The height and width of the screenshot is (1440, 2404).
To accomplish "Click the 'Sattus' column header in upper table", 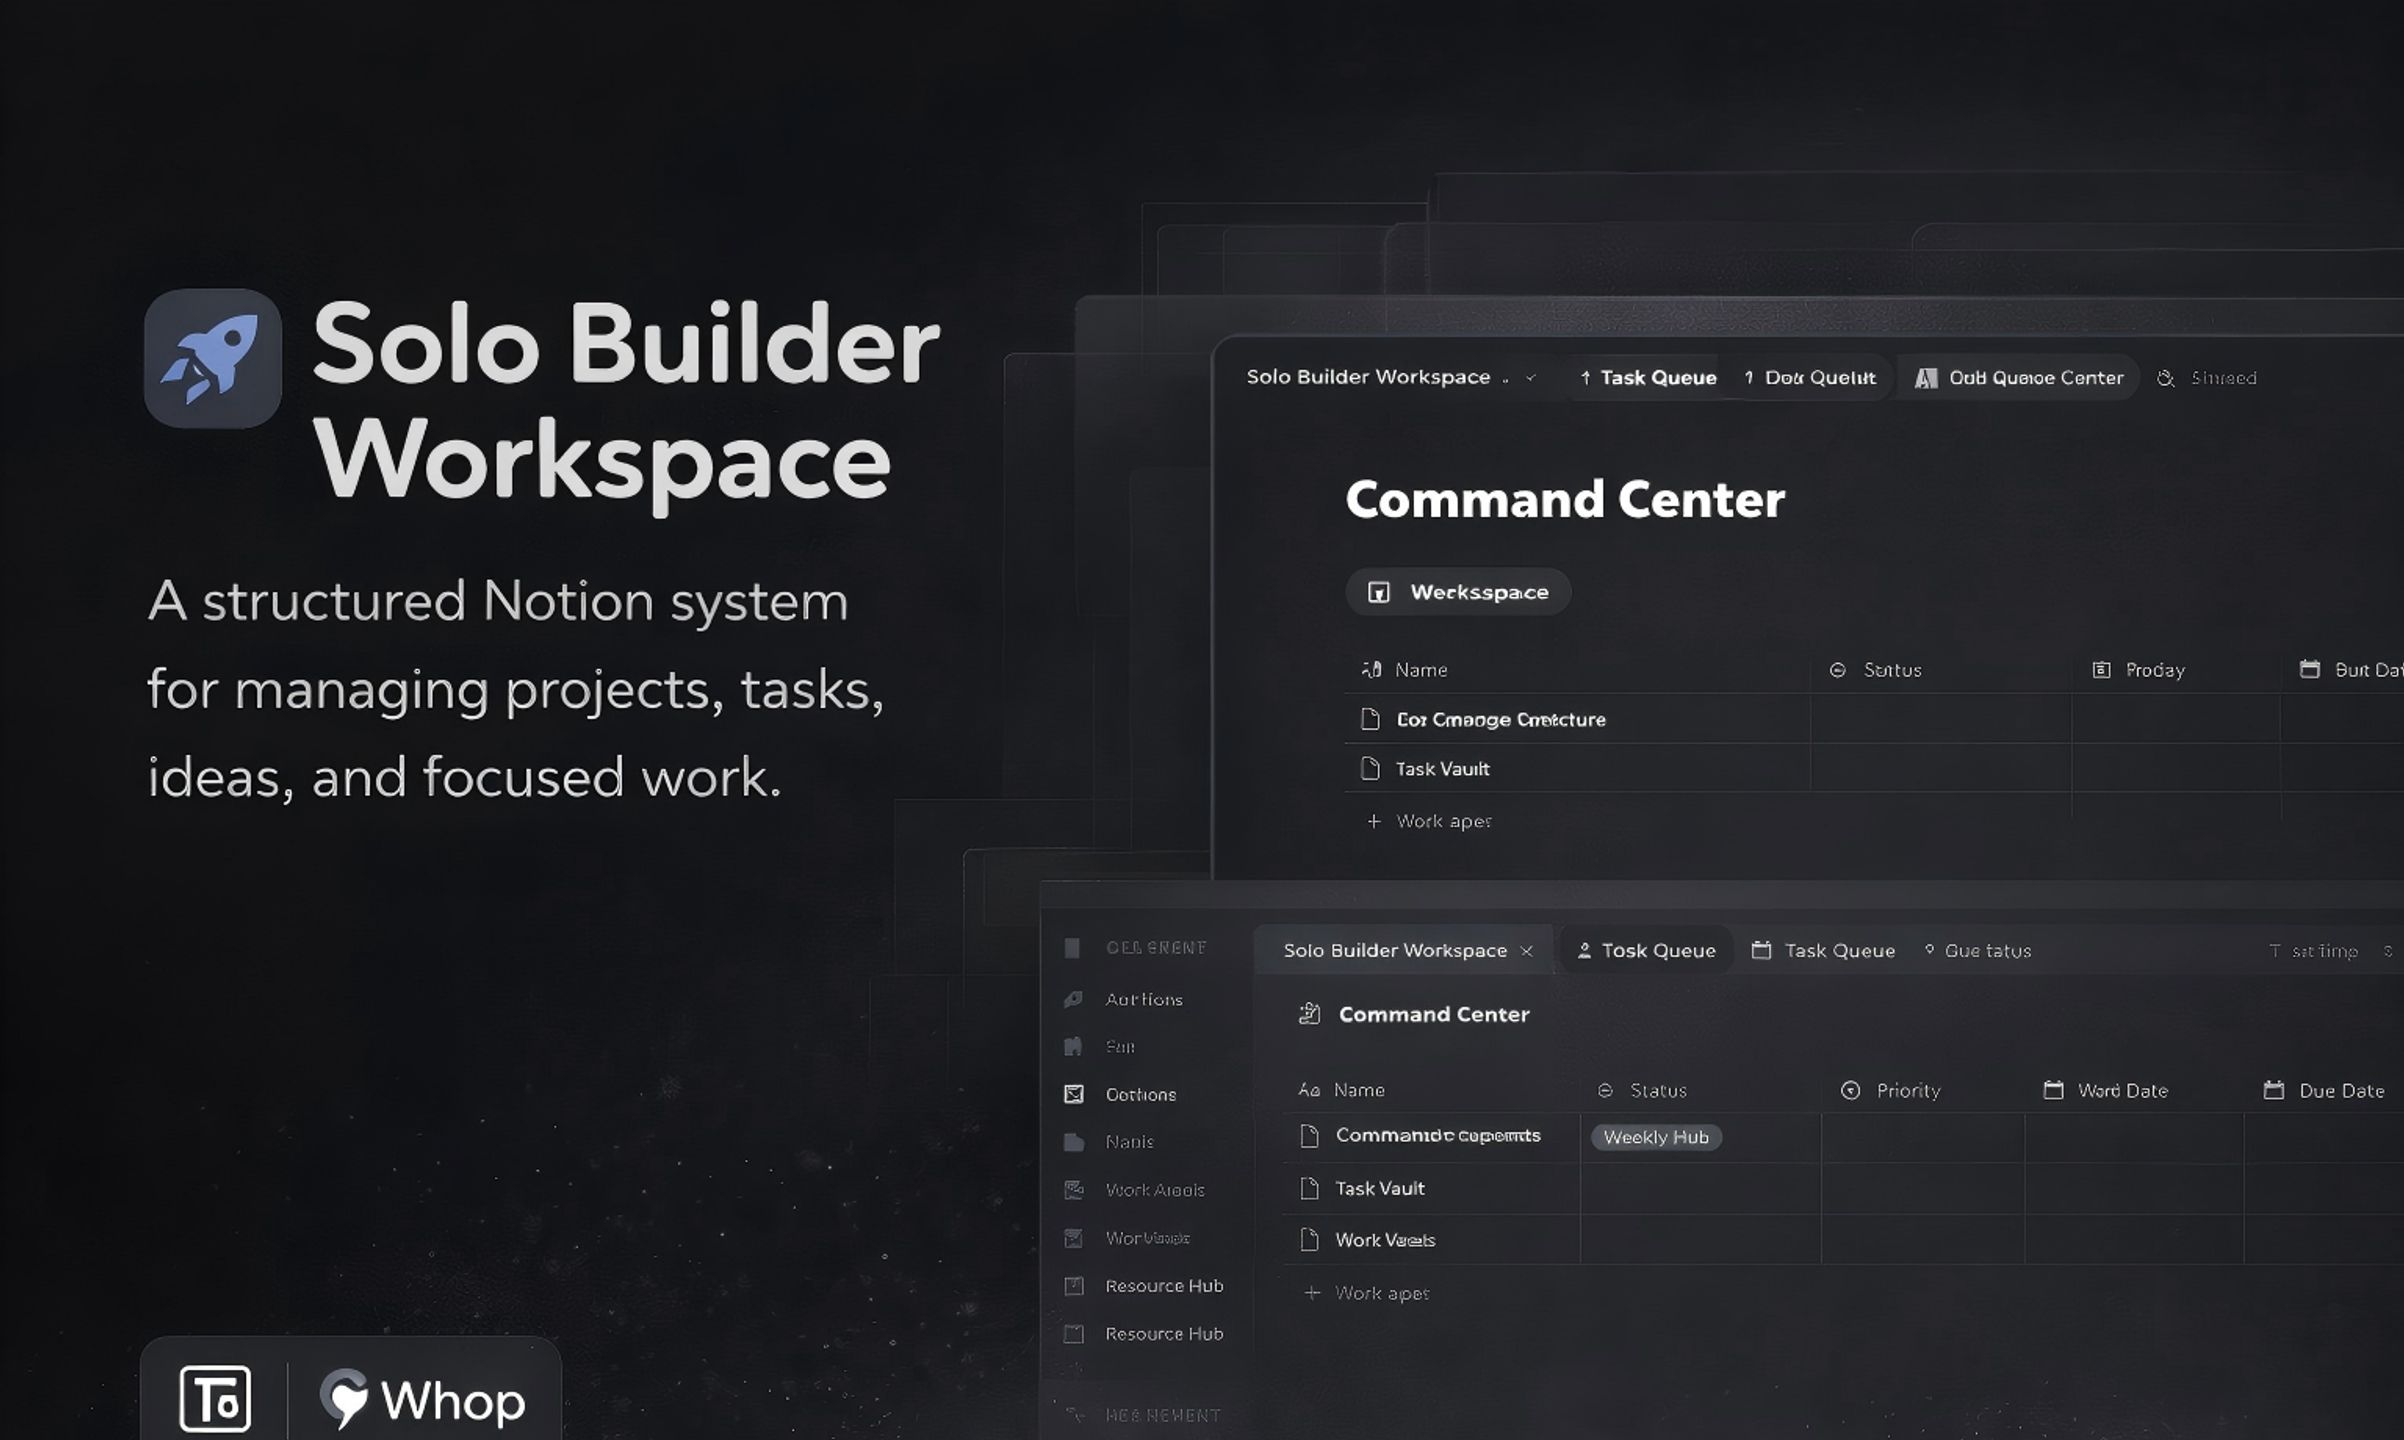I will pos(1875,670).
